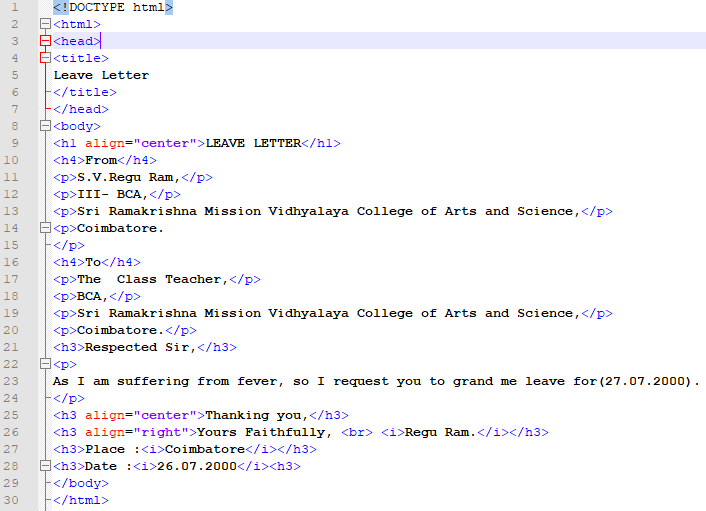
Task: Collapse the html tag fold on line 2
Action: pyautogui.click(x=45, y=24)
